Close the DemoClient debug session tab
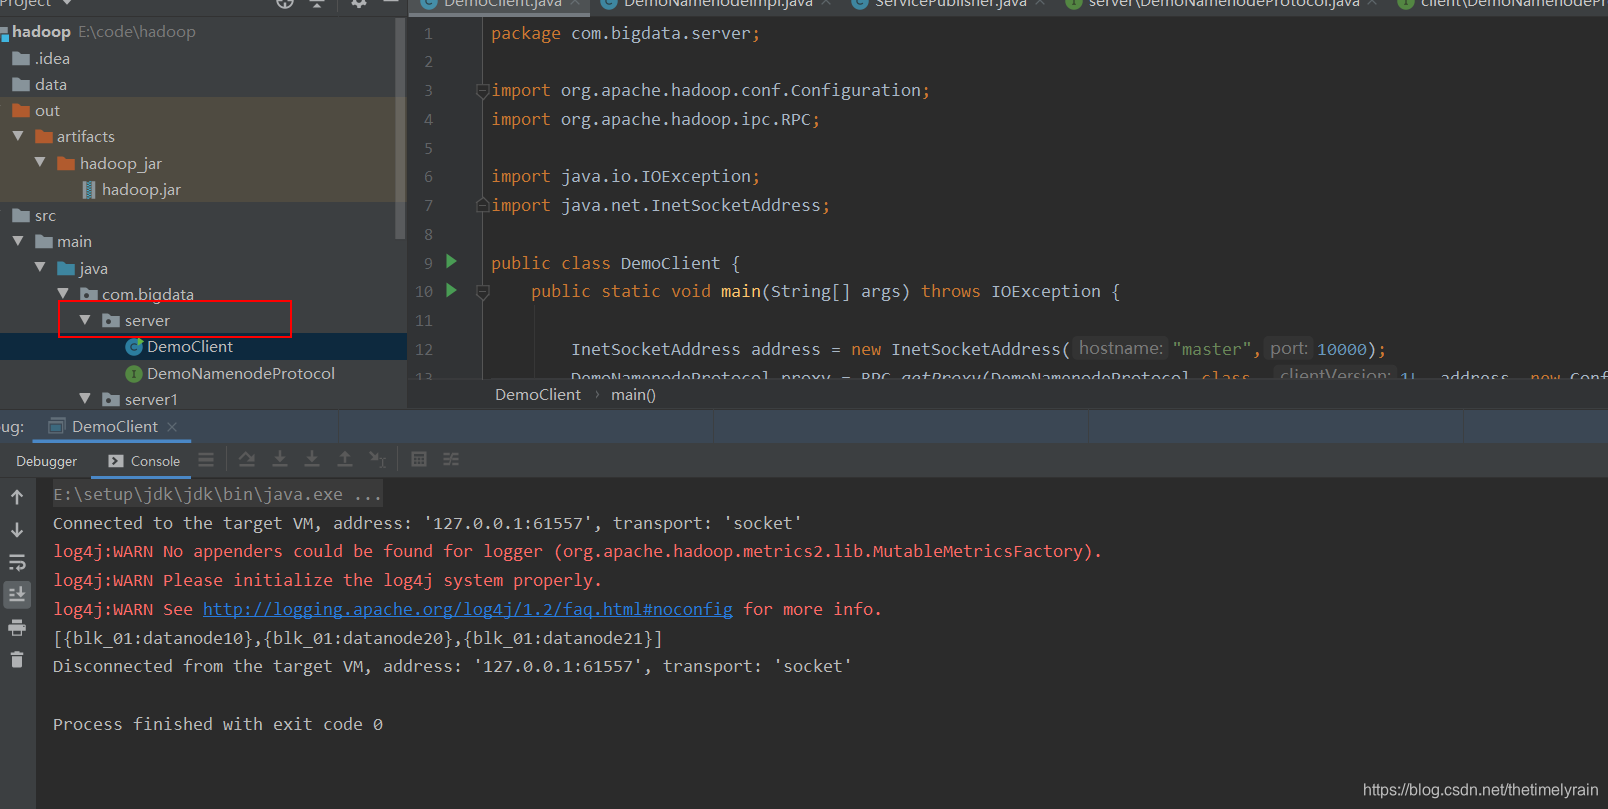The height and width of the screenshot is (809, 1608). pos(172,427)
